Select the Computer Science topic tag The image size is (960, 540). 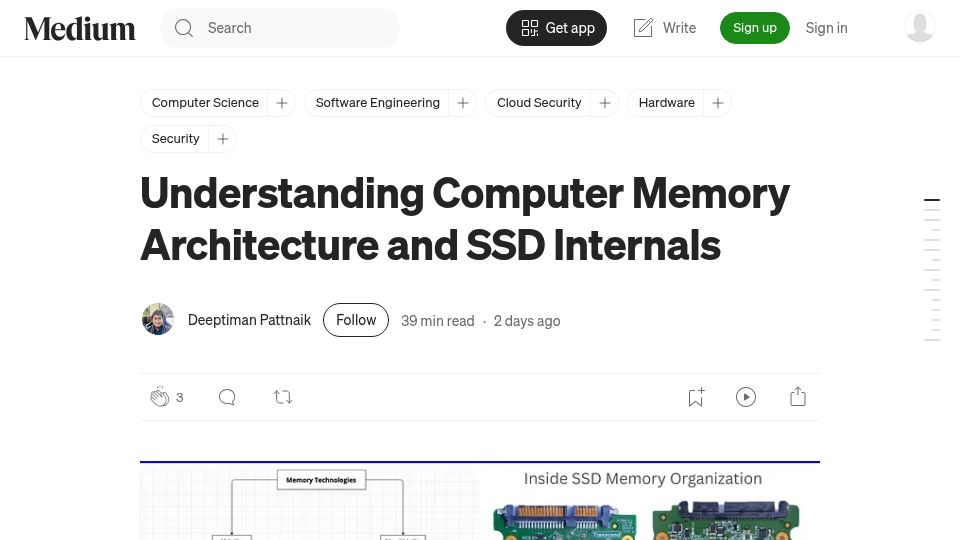[x=205, y=103]
